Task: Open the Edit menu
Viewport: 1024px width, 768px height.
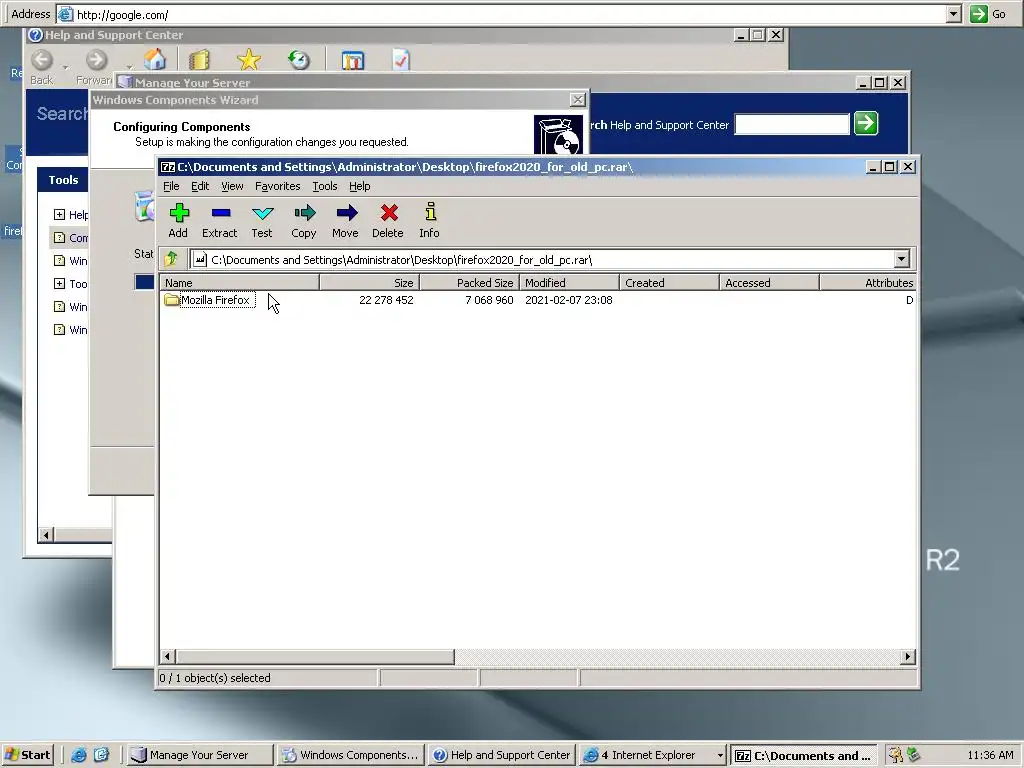Action: click(200, 186)
